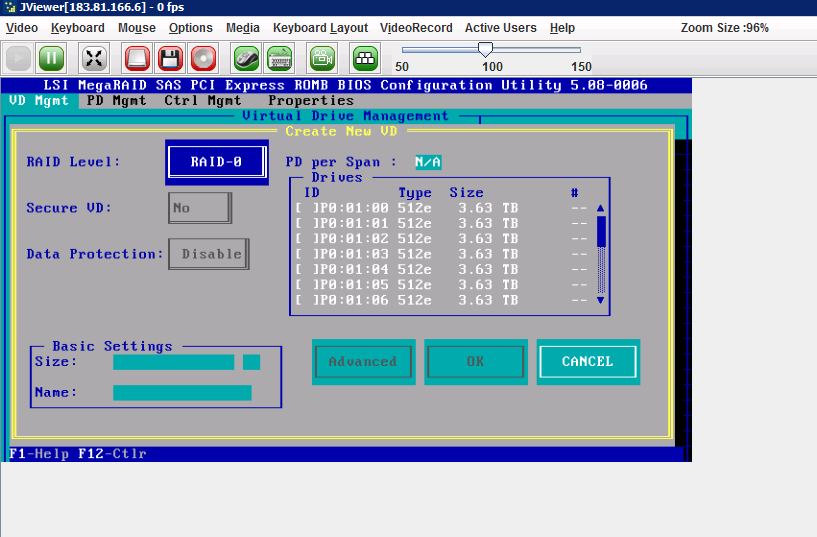Open the RAID Level RAID-0 selector
The width and height of the screenshot is (817, 537).
217,161
